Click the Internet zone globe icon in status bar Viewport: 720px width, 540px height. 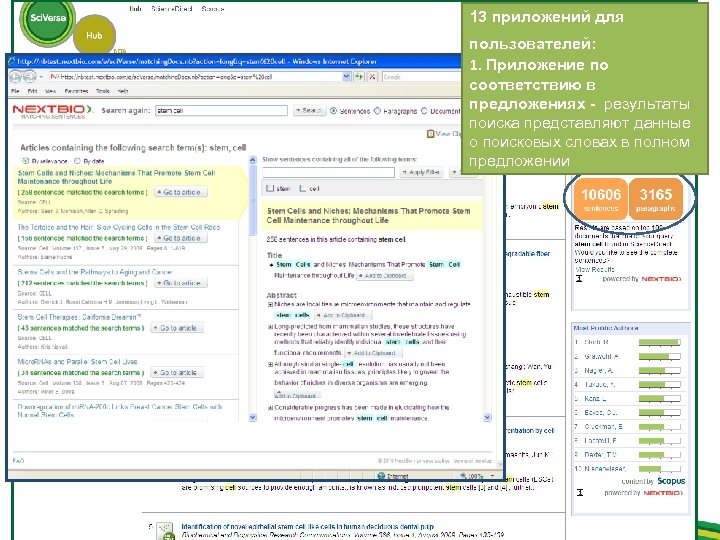(x=381, y=476)
